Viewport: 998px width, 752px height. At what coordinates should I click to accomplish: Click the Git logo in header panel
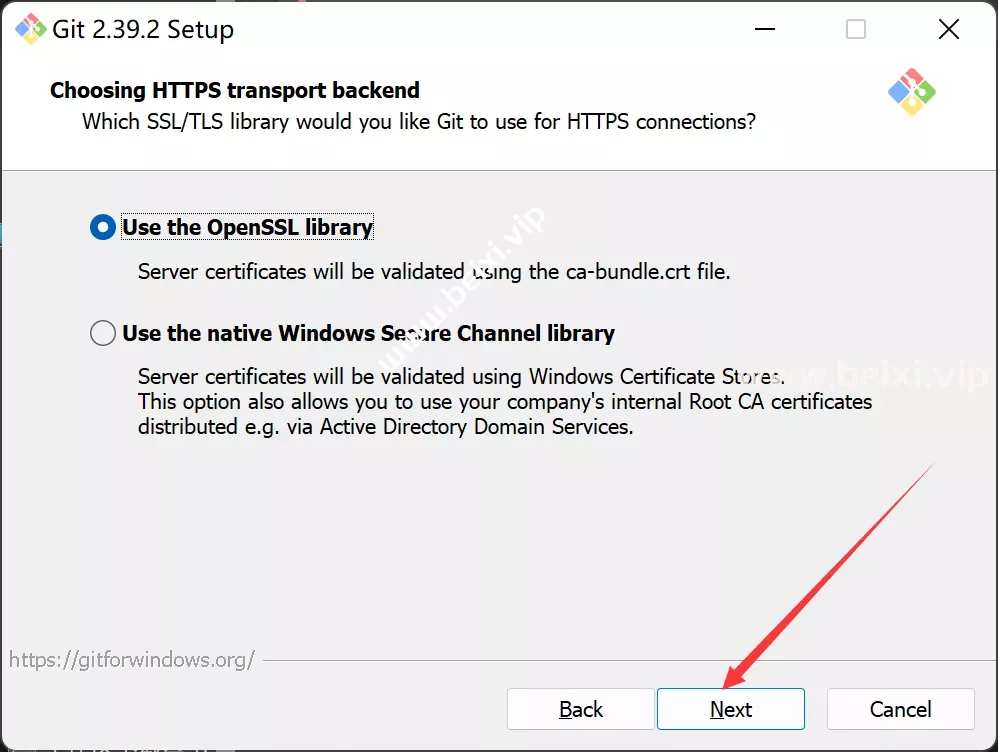(911, 92)
